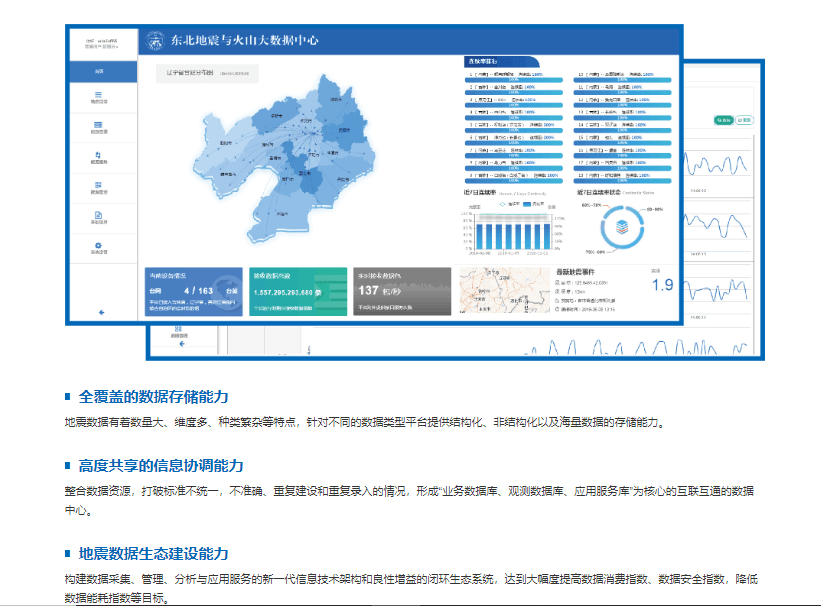821x606 pixels.
Task: Click paragraph starting 地震数据有着数量大
Action: (x=365, y=422)
